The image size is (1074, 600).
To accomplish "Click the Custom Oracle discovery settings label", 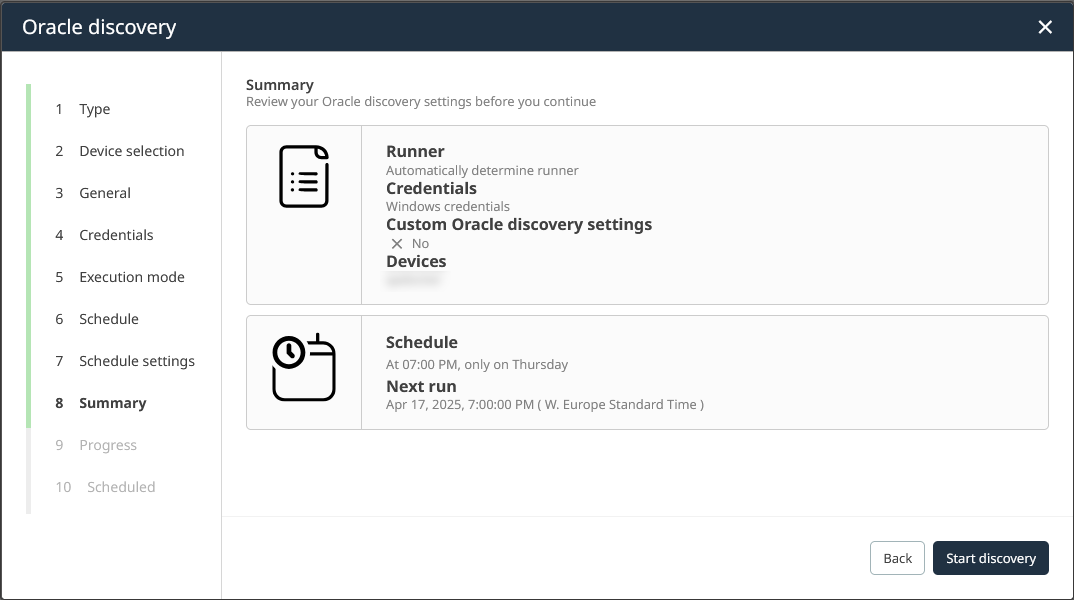I will click(x=519, y=224).
